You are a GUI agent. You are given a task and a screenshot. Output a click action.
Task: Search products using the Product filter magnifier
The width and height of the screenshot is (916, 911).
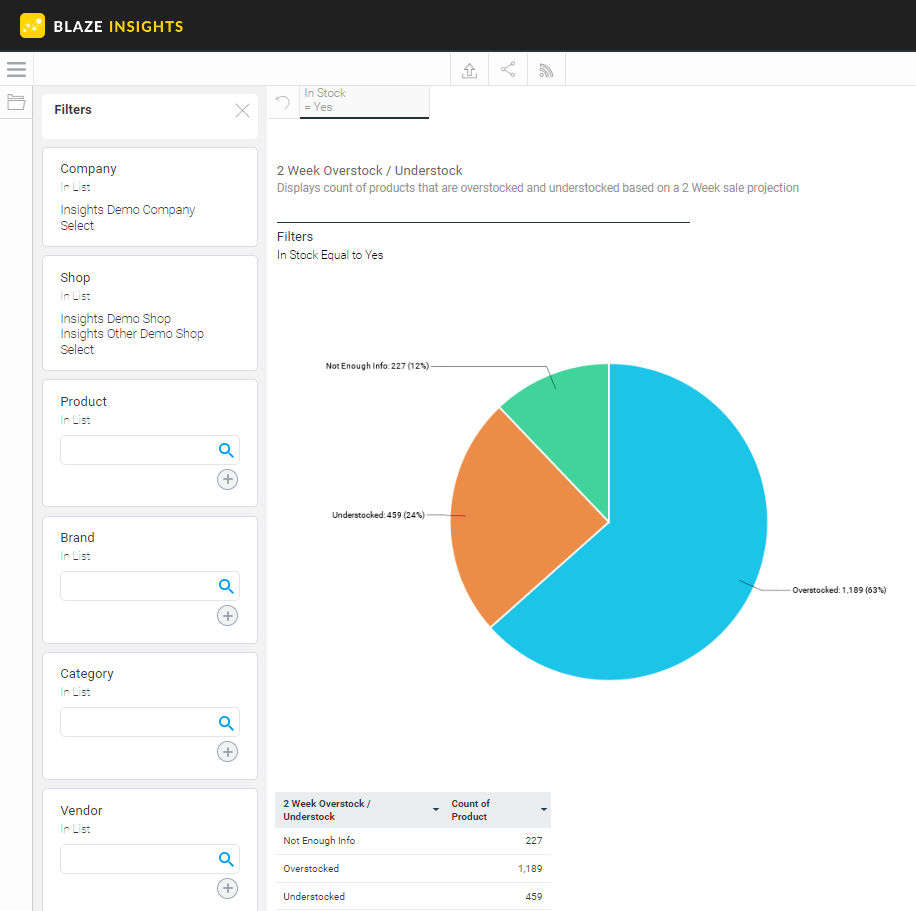[x=226, y=450]
